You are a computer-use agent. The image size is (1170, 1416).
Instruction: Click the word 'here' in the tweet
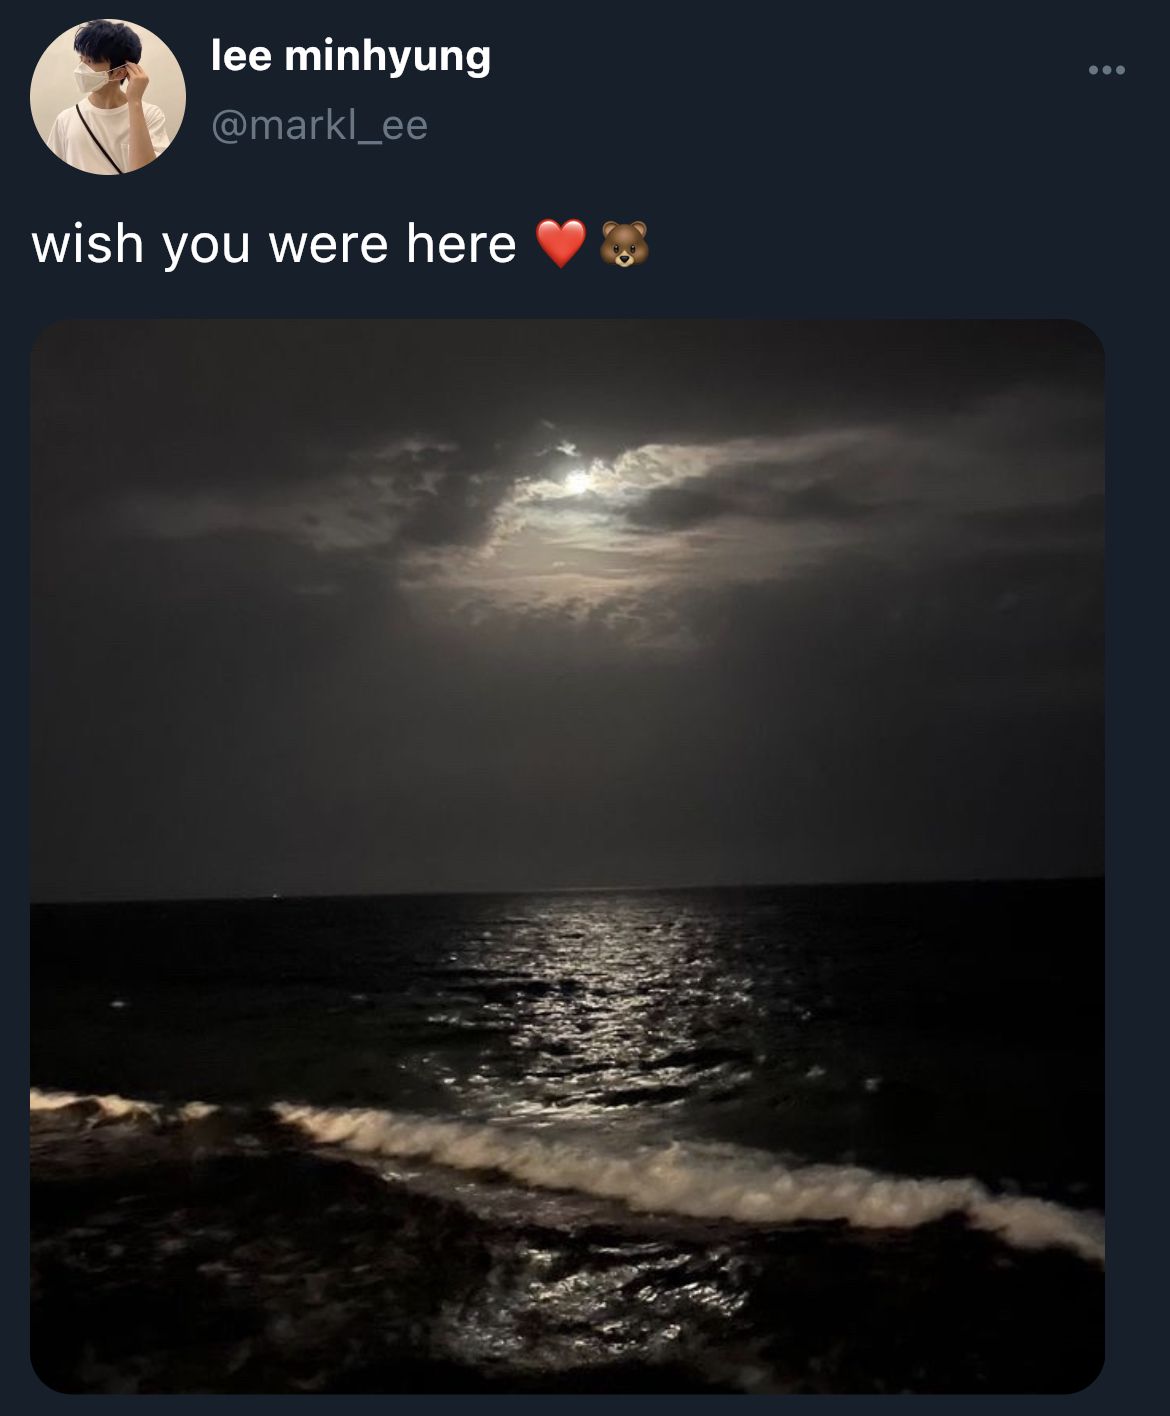461,244
